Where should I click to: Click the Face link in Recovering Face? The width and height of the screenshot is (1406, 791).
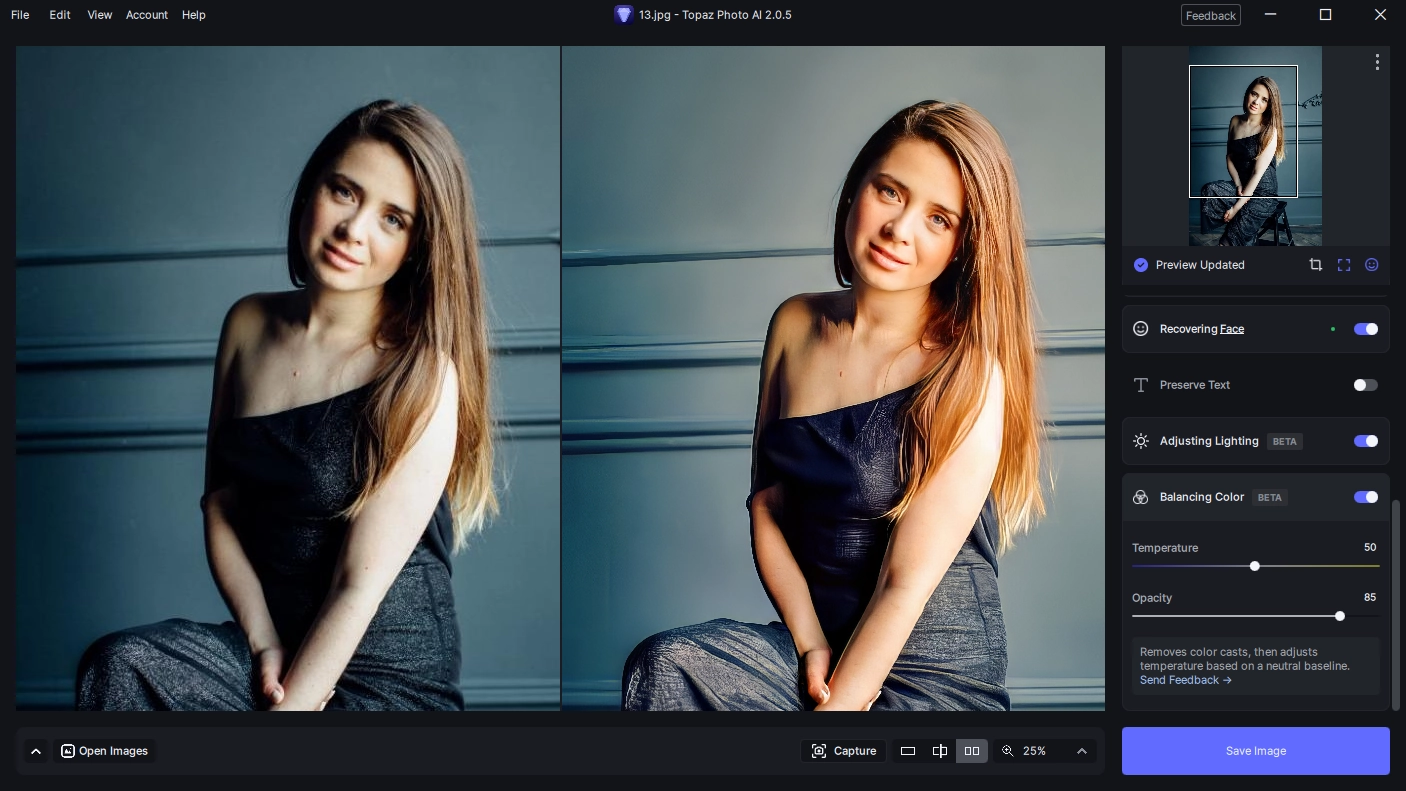(x=1232, y=329)
